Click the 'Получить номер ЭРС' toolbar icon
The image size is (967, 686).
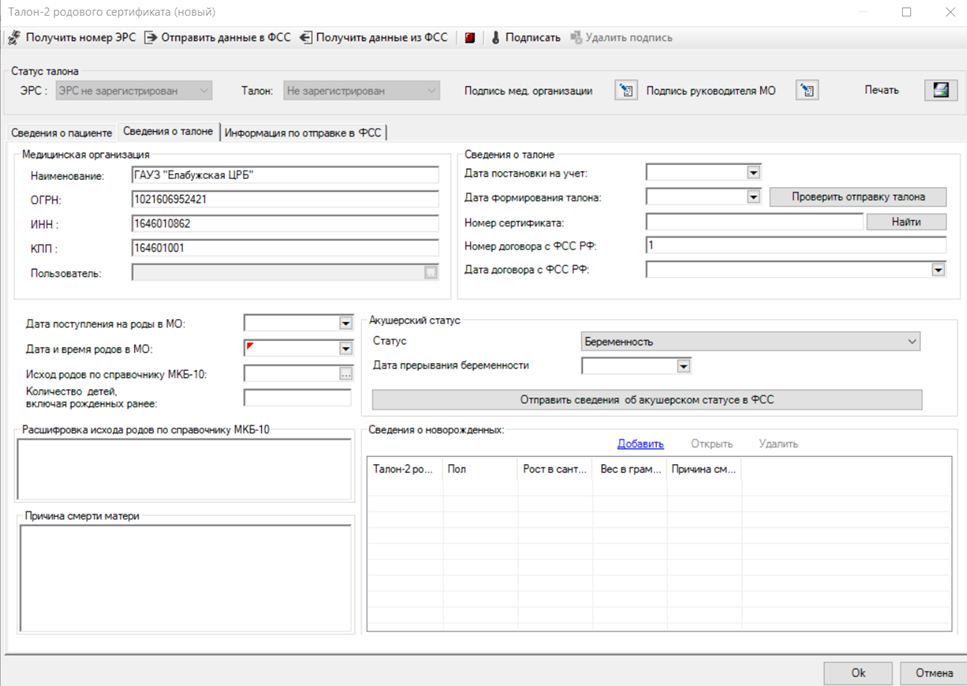(14, 38)
